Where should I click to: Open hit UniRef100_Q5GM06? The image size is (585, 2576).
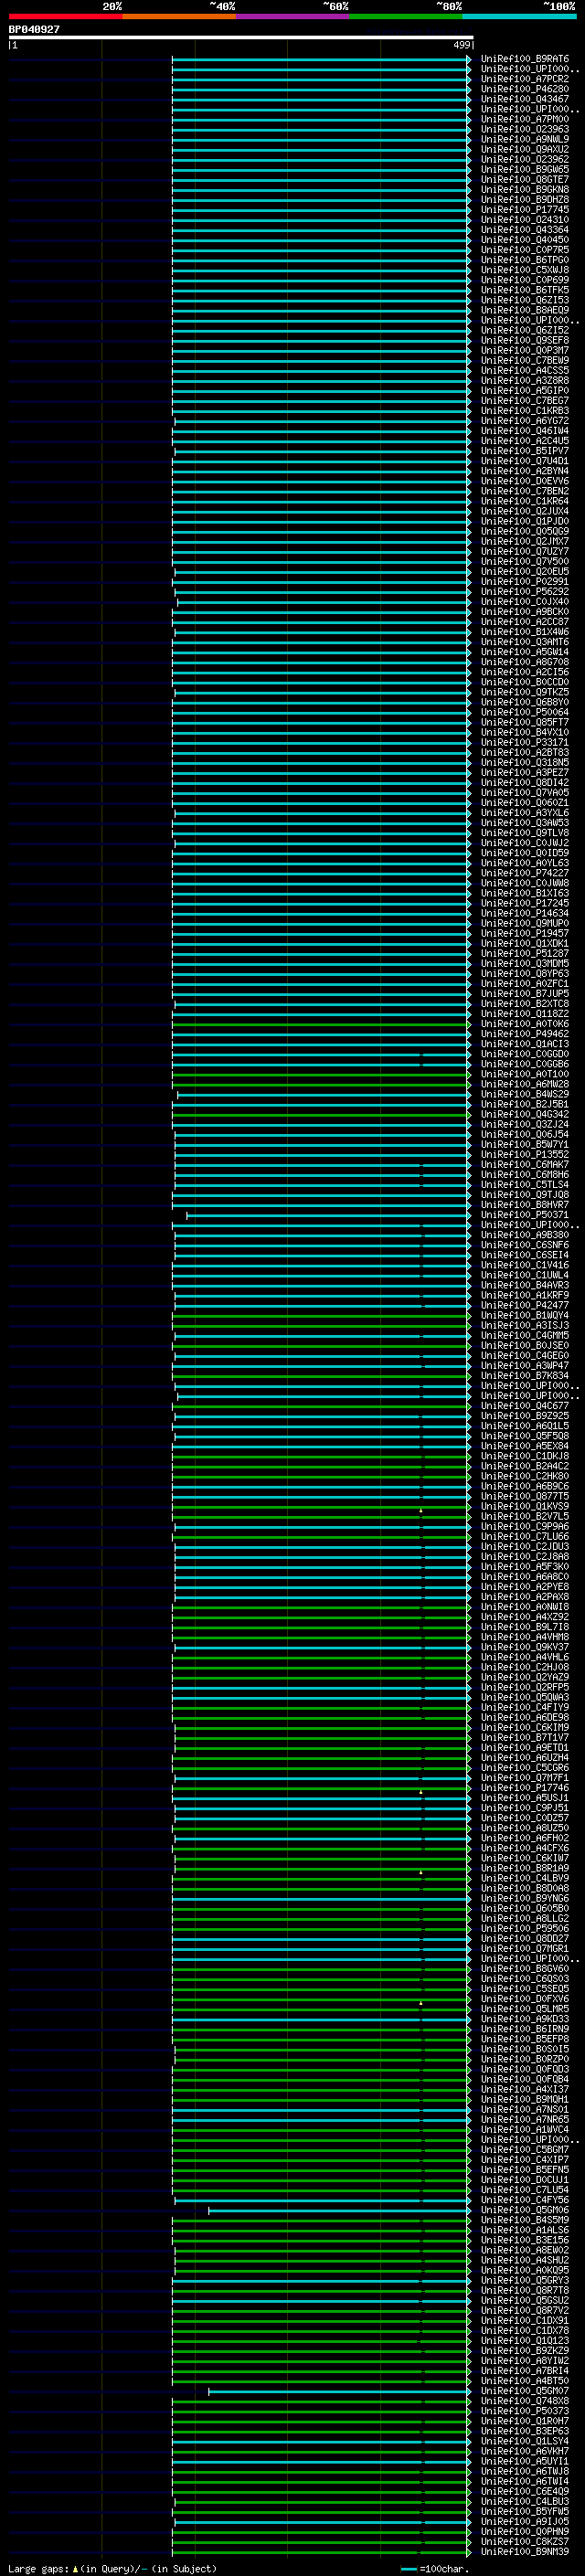pyautogui.click(x=524, y=2210)
